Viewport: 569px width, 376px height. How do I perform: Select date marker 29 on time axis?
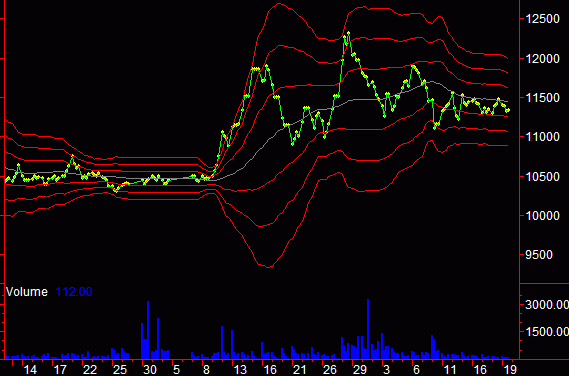click(359, 370)
